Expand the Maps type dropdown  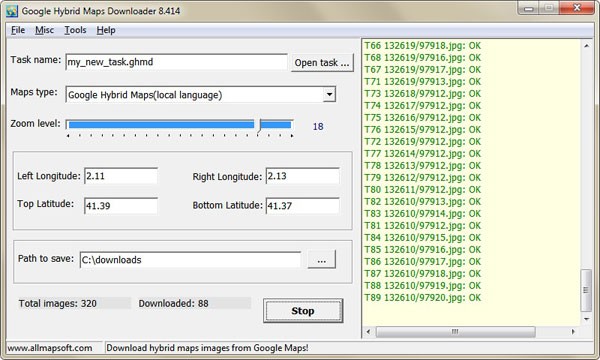329,94
